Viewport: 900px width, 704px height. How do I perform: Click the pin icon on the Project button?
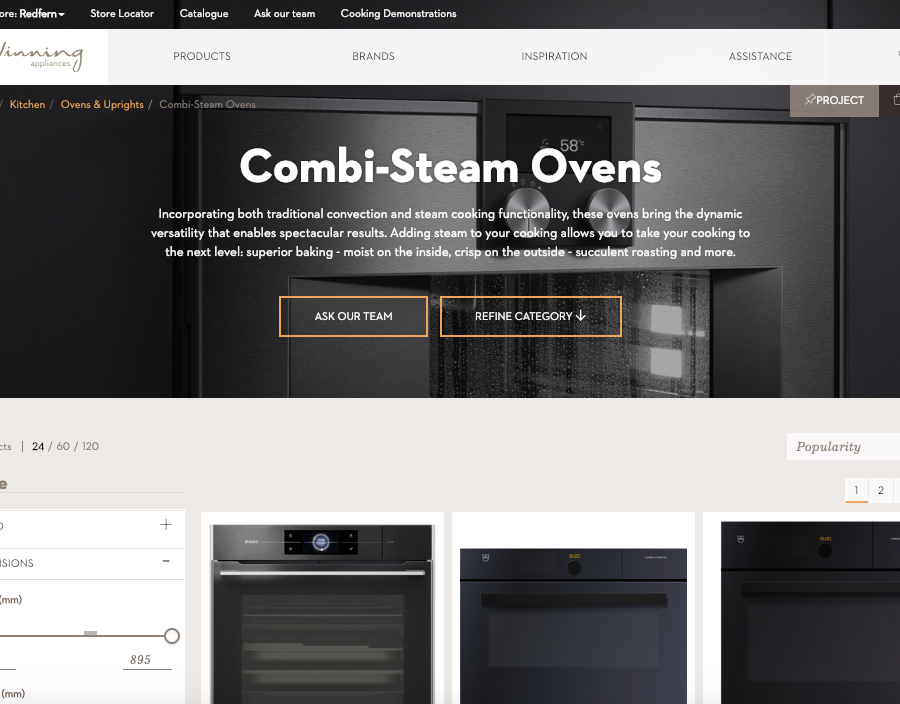click(x=809, y=100)
